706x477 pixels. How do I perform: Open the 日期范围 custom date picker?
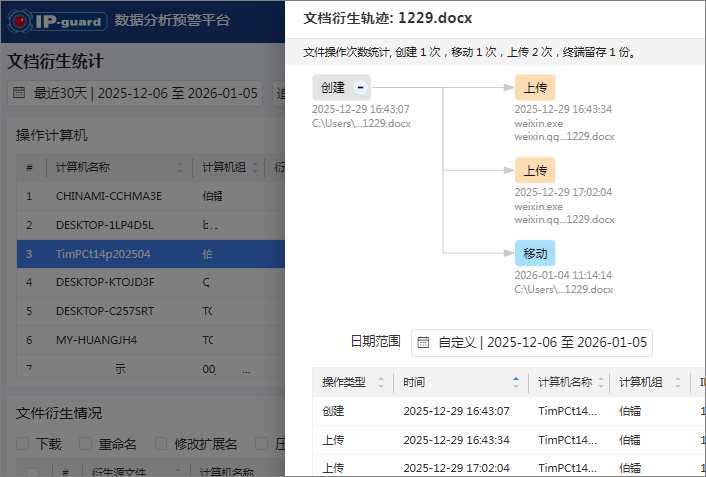click(532, 343)
